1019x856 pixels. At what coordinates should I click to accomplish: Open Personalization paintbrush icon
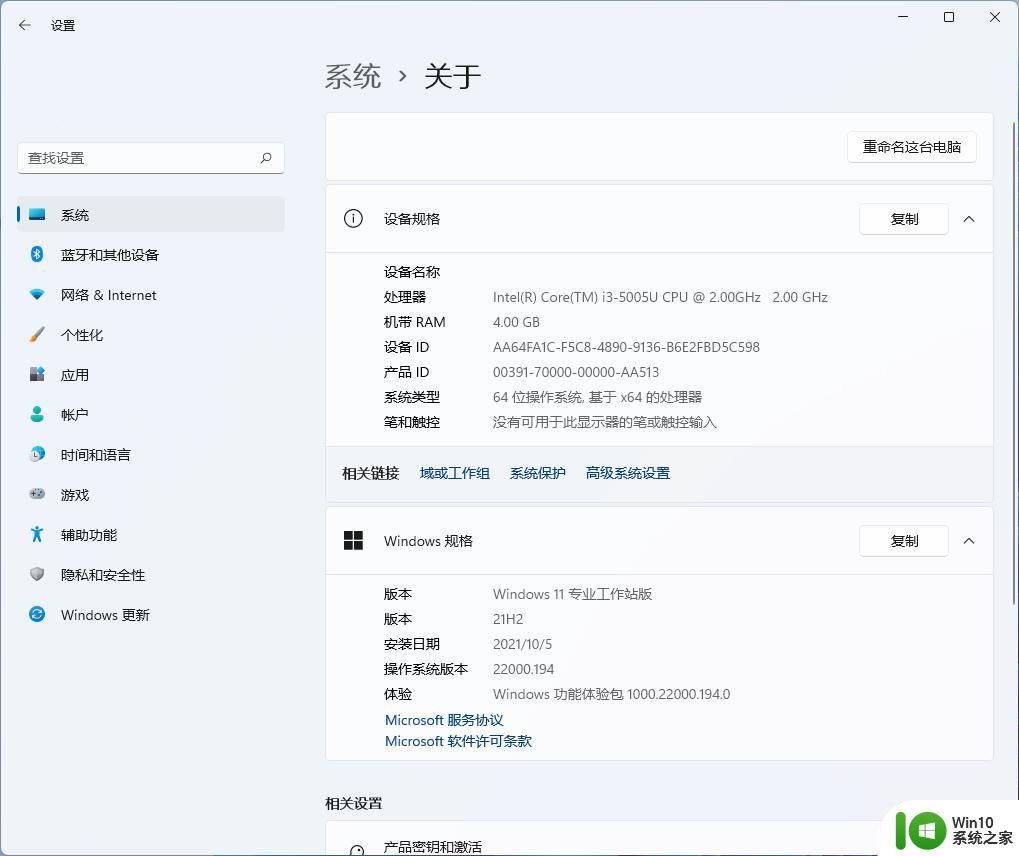(x=37, y=335)
